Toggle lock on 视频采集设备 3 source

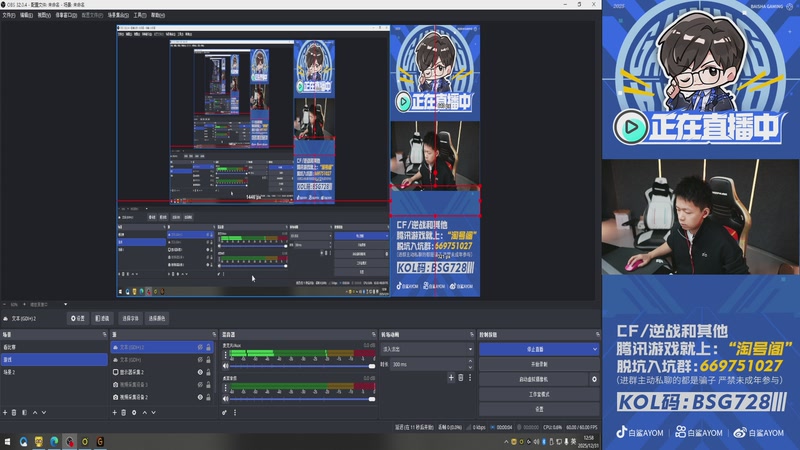pos(208,384)
